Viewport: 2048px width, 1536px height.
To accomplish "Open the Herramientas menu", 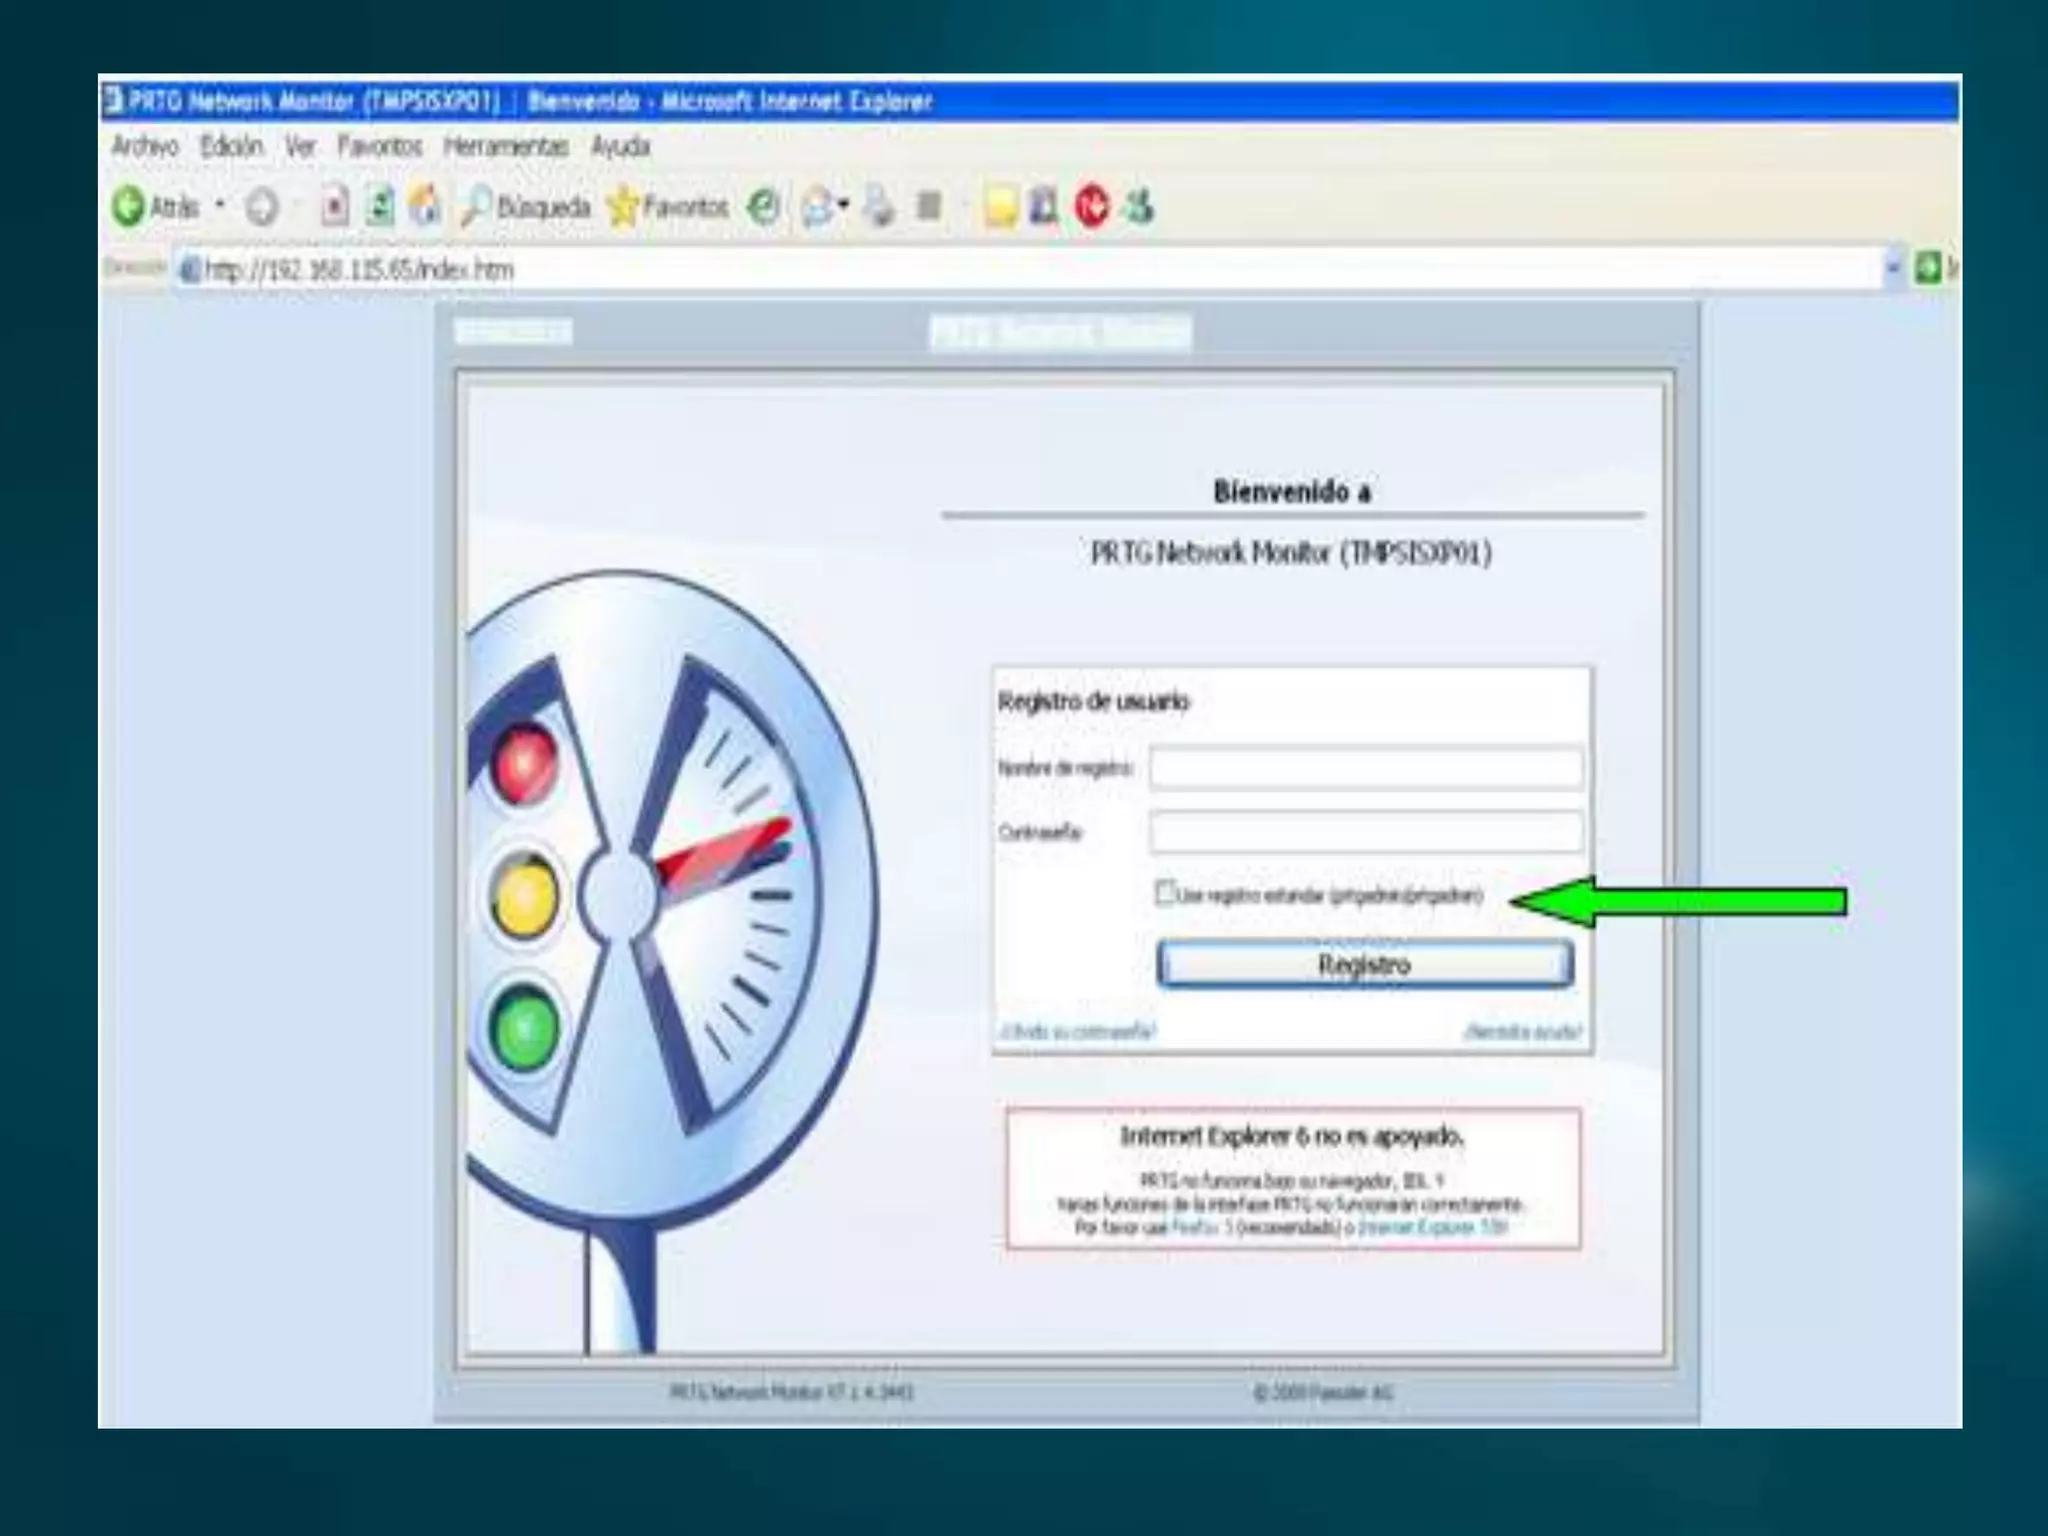I will pos(506,147).
